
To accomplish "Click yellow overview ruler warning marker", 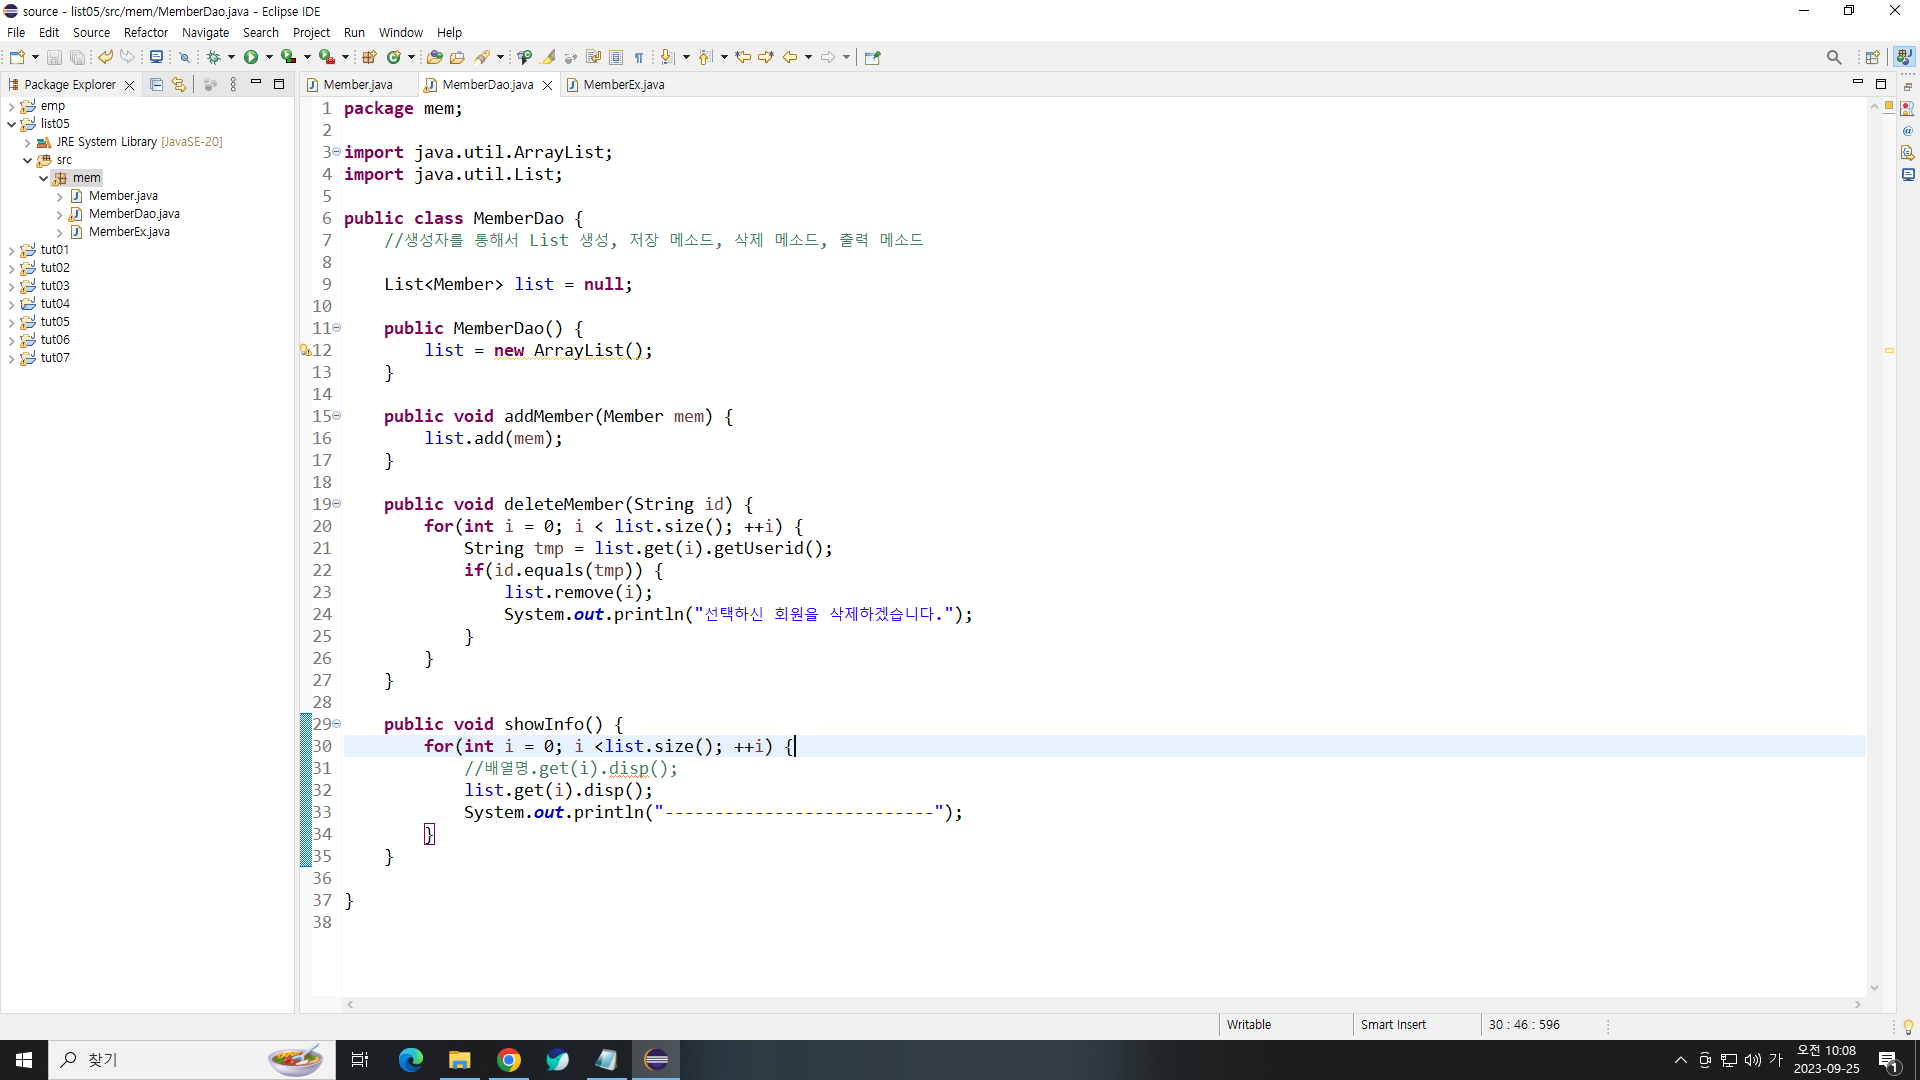I will click(x=1889, y=350).
